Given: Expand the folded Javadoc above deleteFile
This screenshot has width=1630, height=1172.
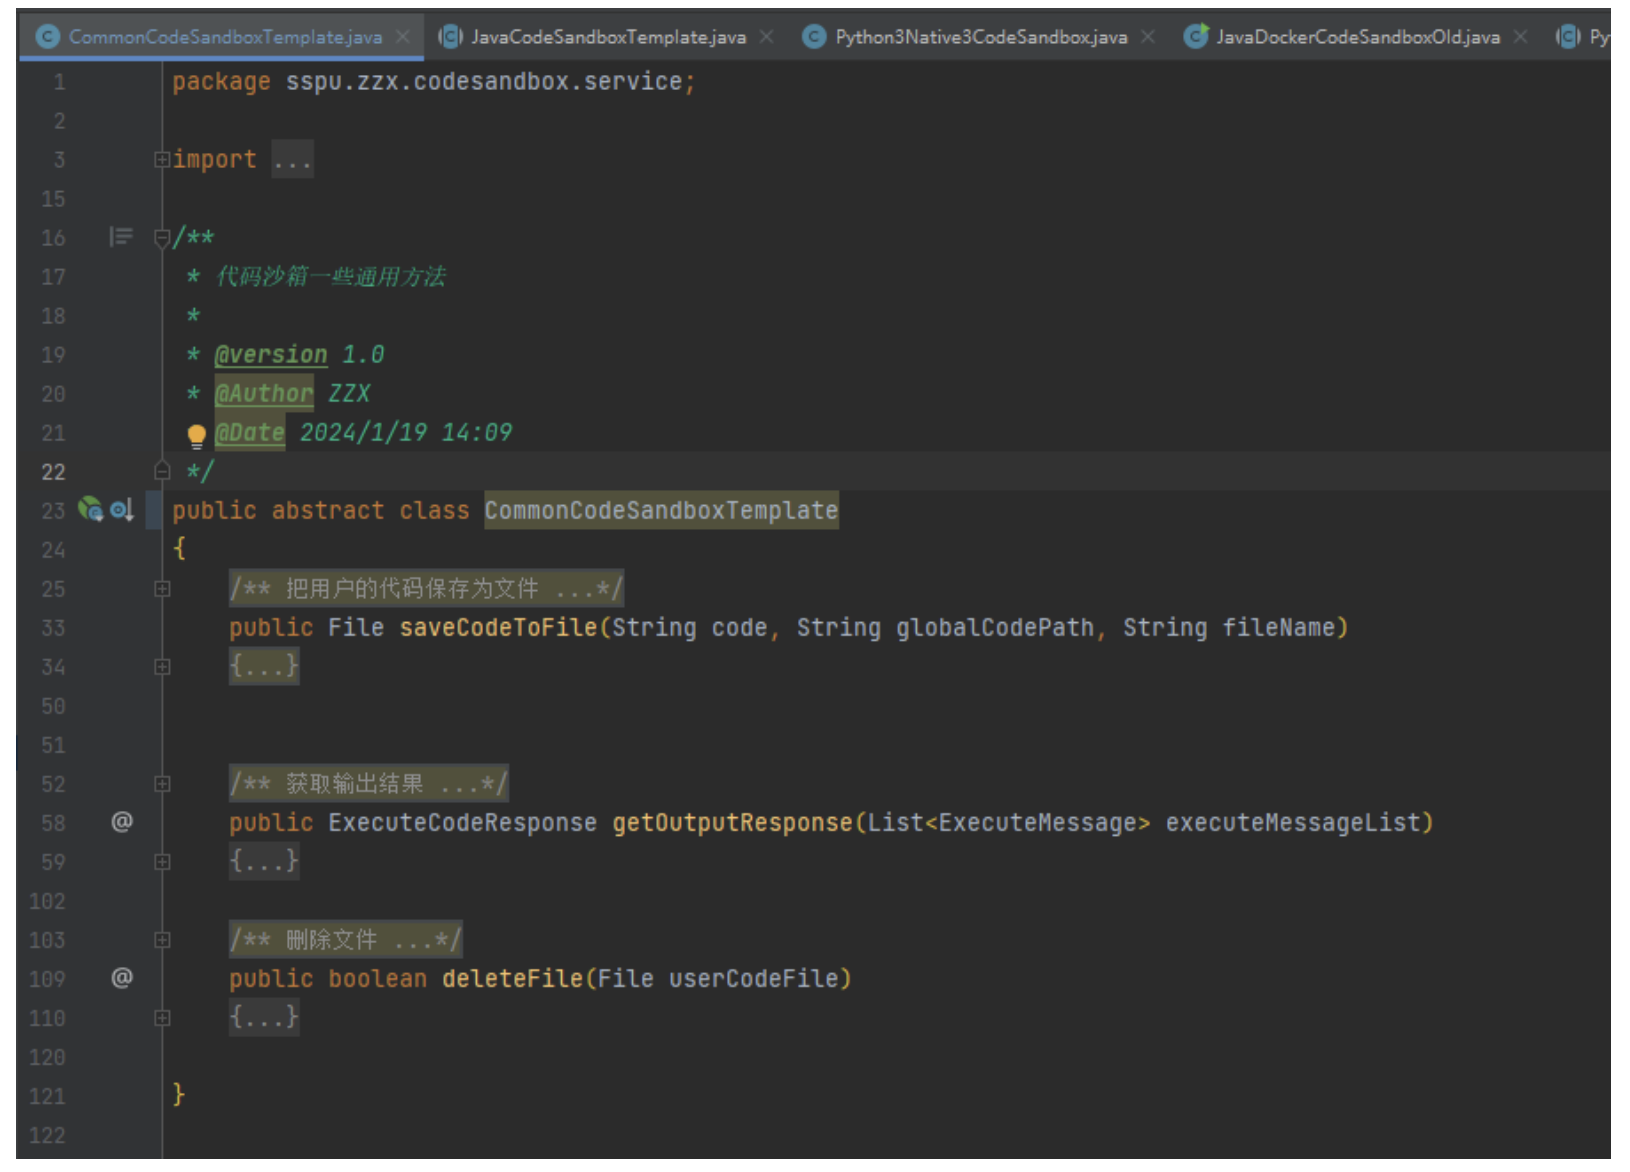Looking at the screenshot, I should point(162,940).
